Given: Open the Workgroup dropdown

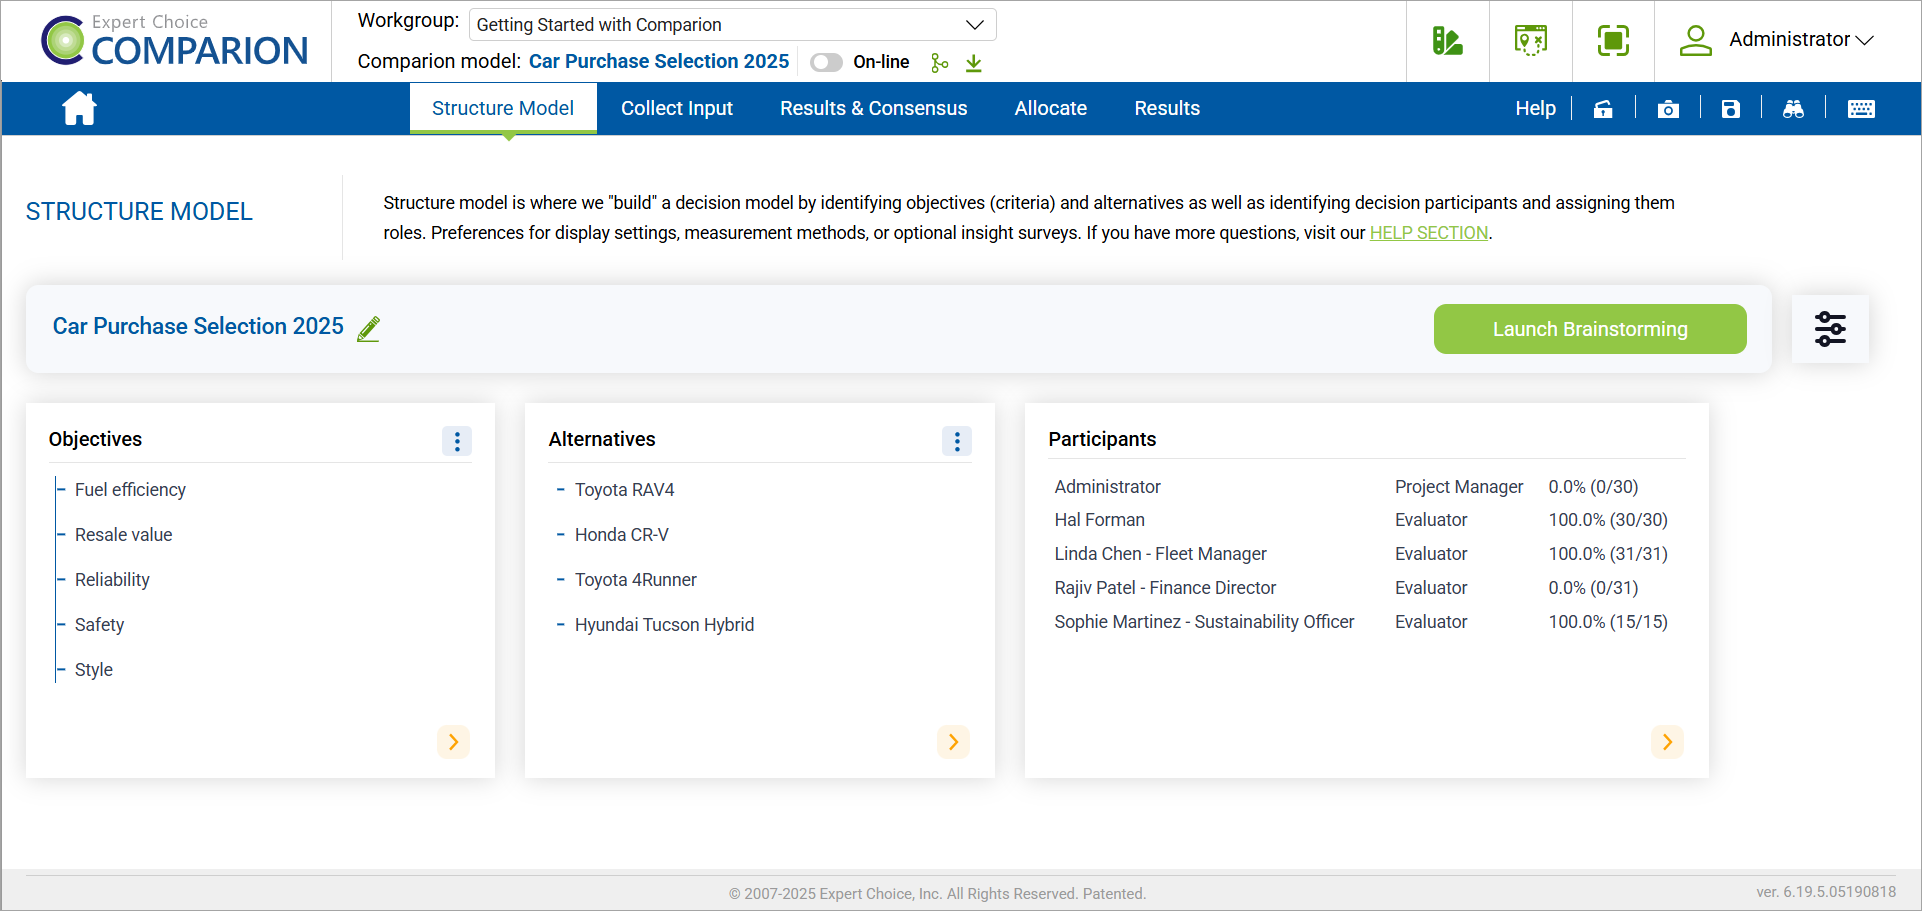Looking at the screenshot, I should click(732, 25).
